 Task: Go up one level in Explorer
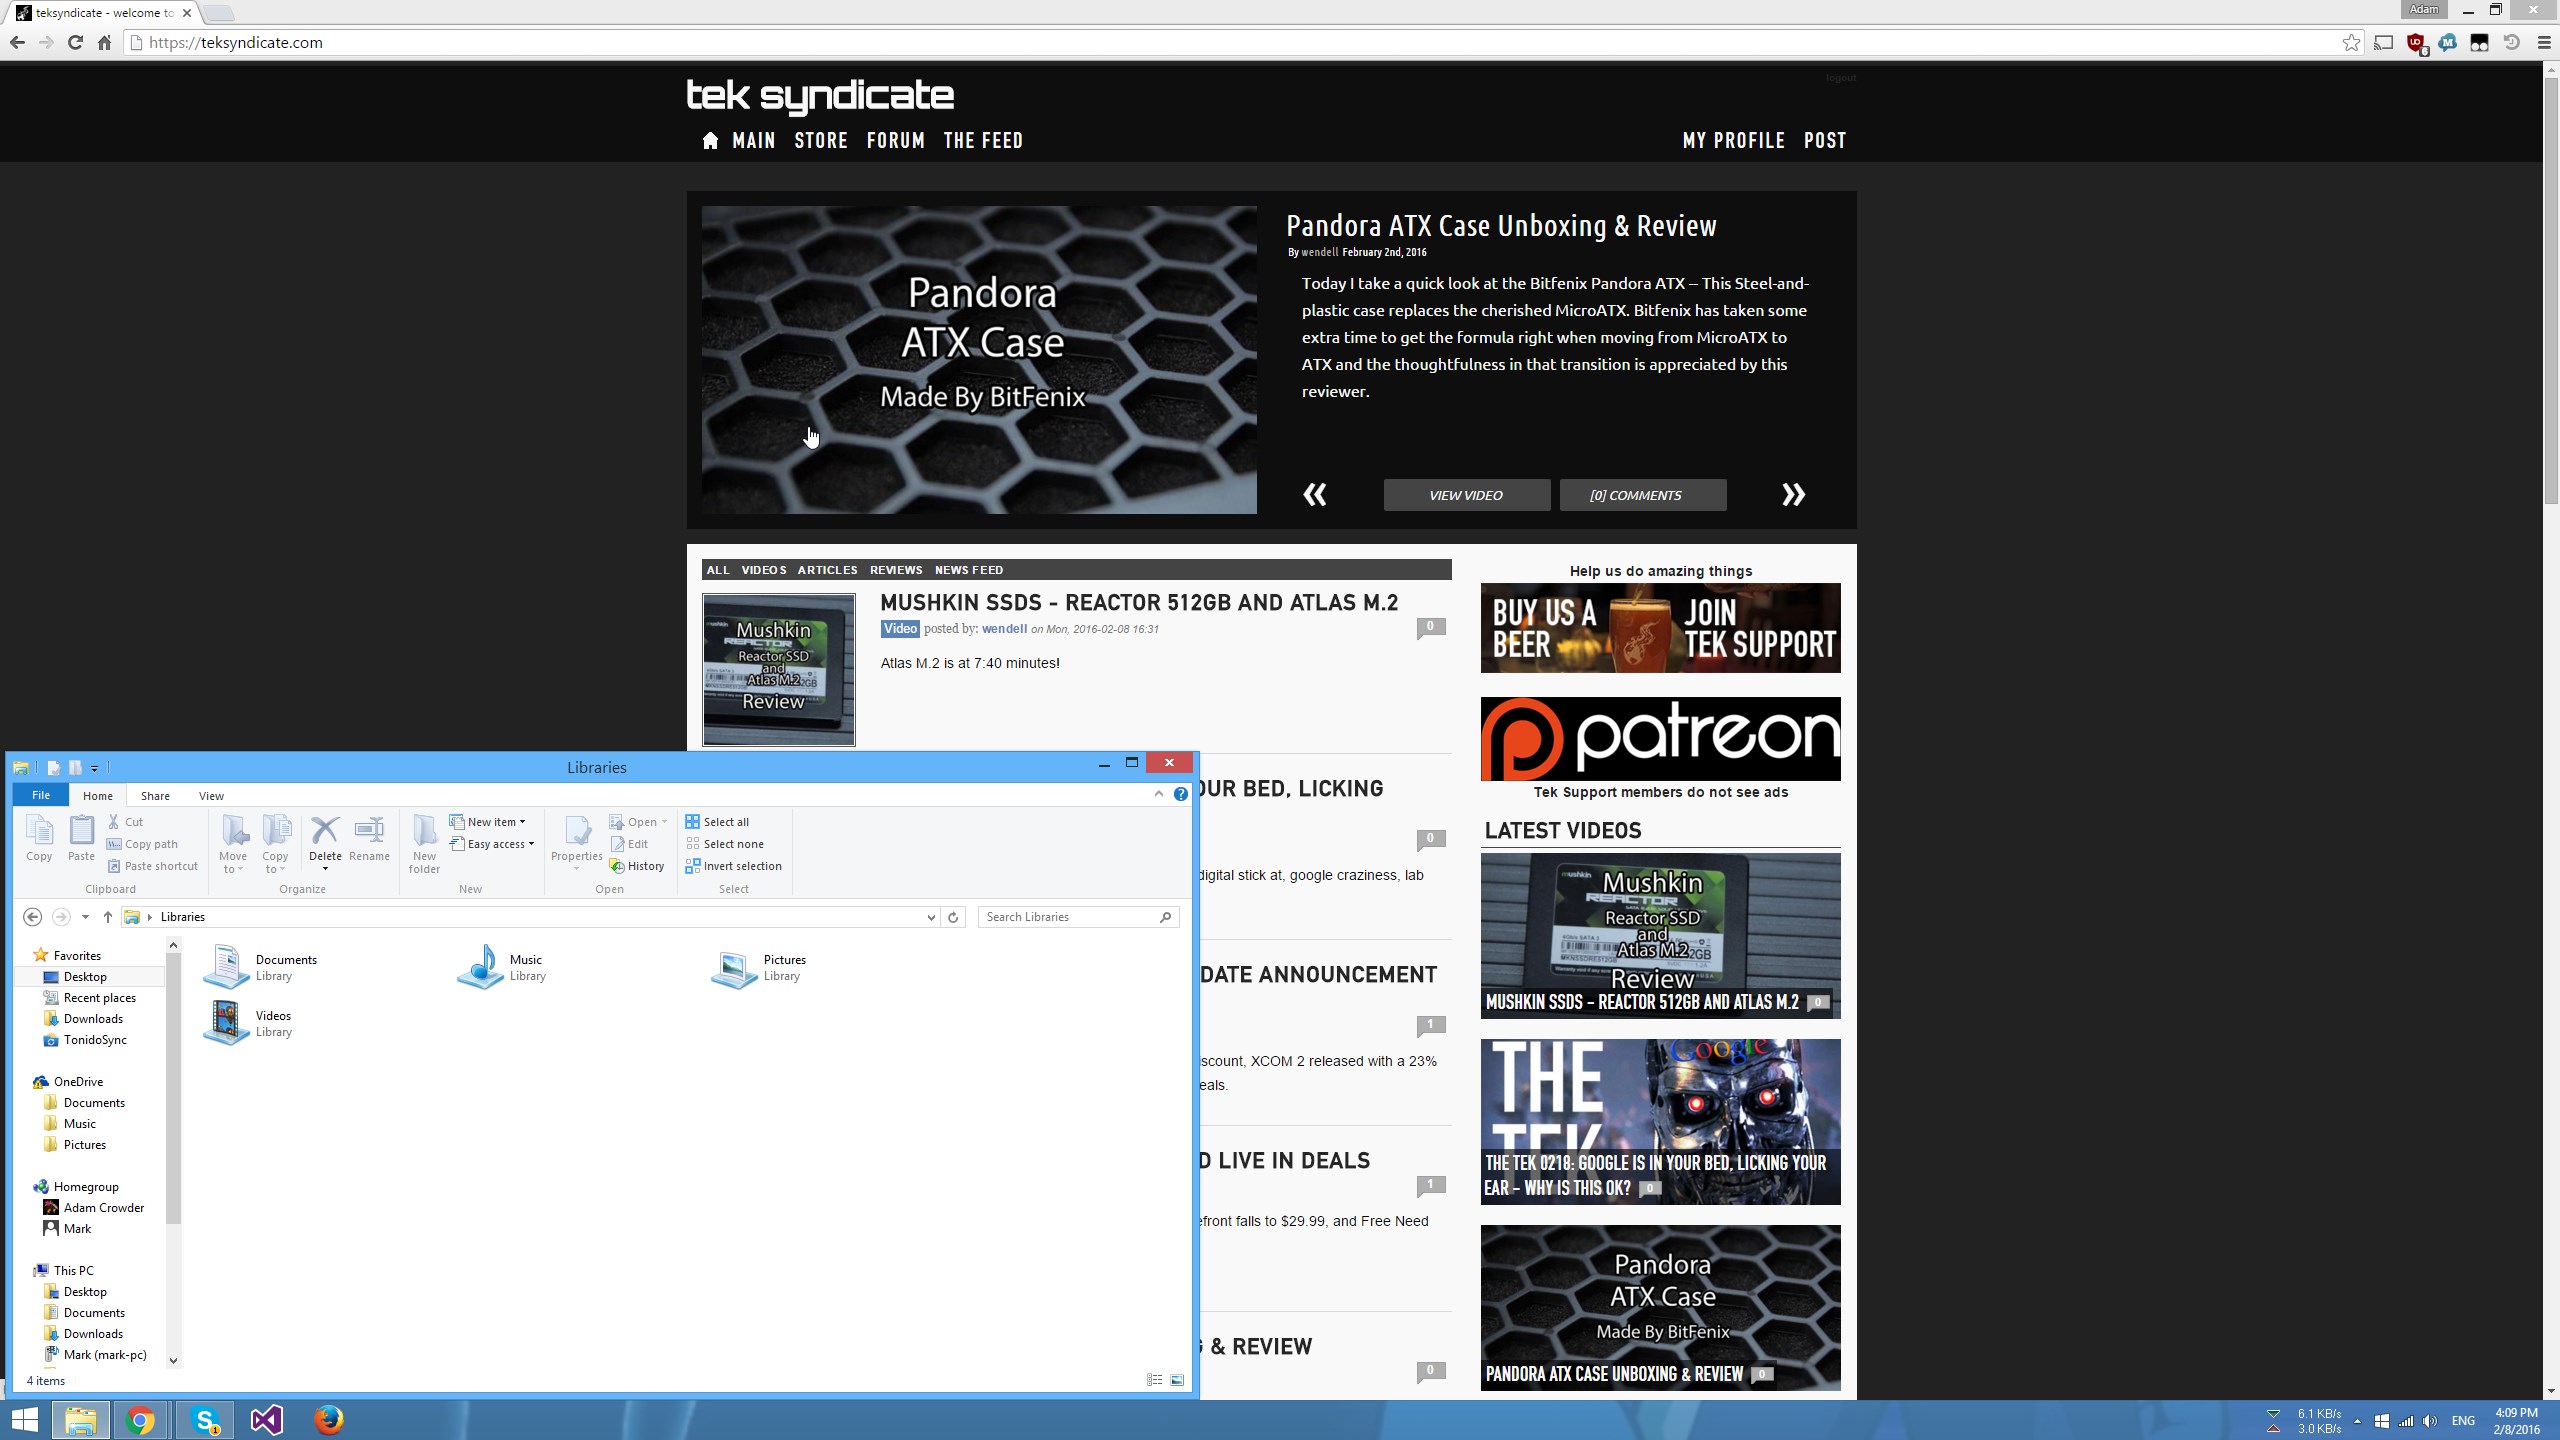pyautogui.click(x=108, y=917)
